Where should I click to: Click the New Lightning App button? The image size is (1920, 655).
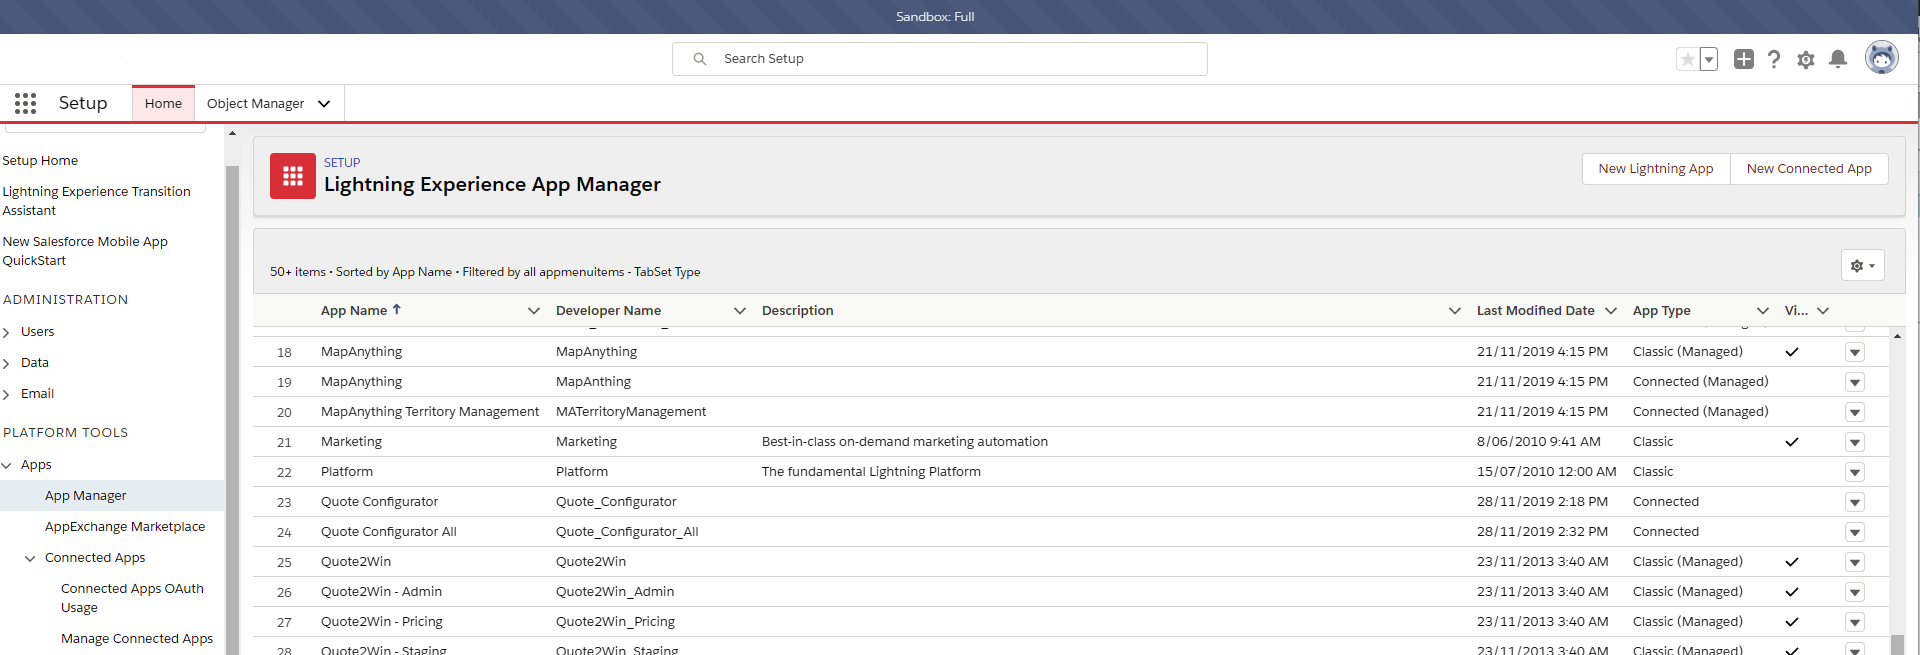(x=1655, y=169)
